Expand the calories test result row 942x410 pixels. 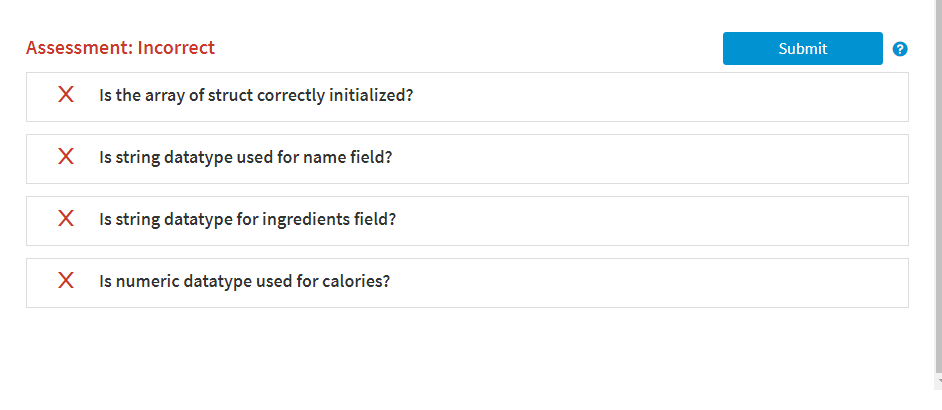(467, 283)
